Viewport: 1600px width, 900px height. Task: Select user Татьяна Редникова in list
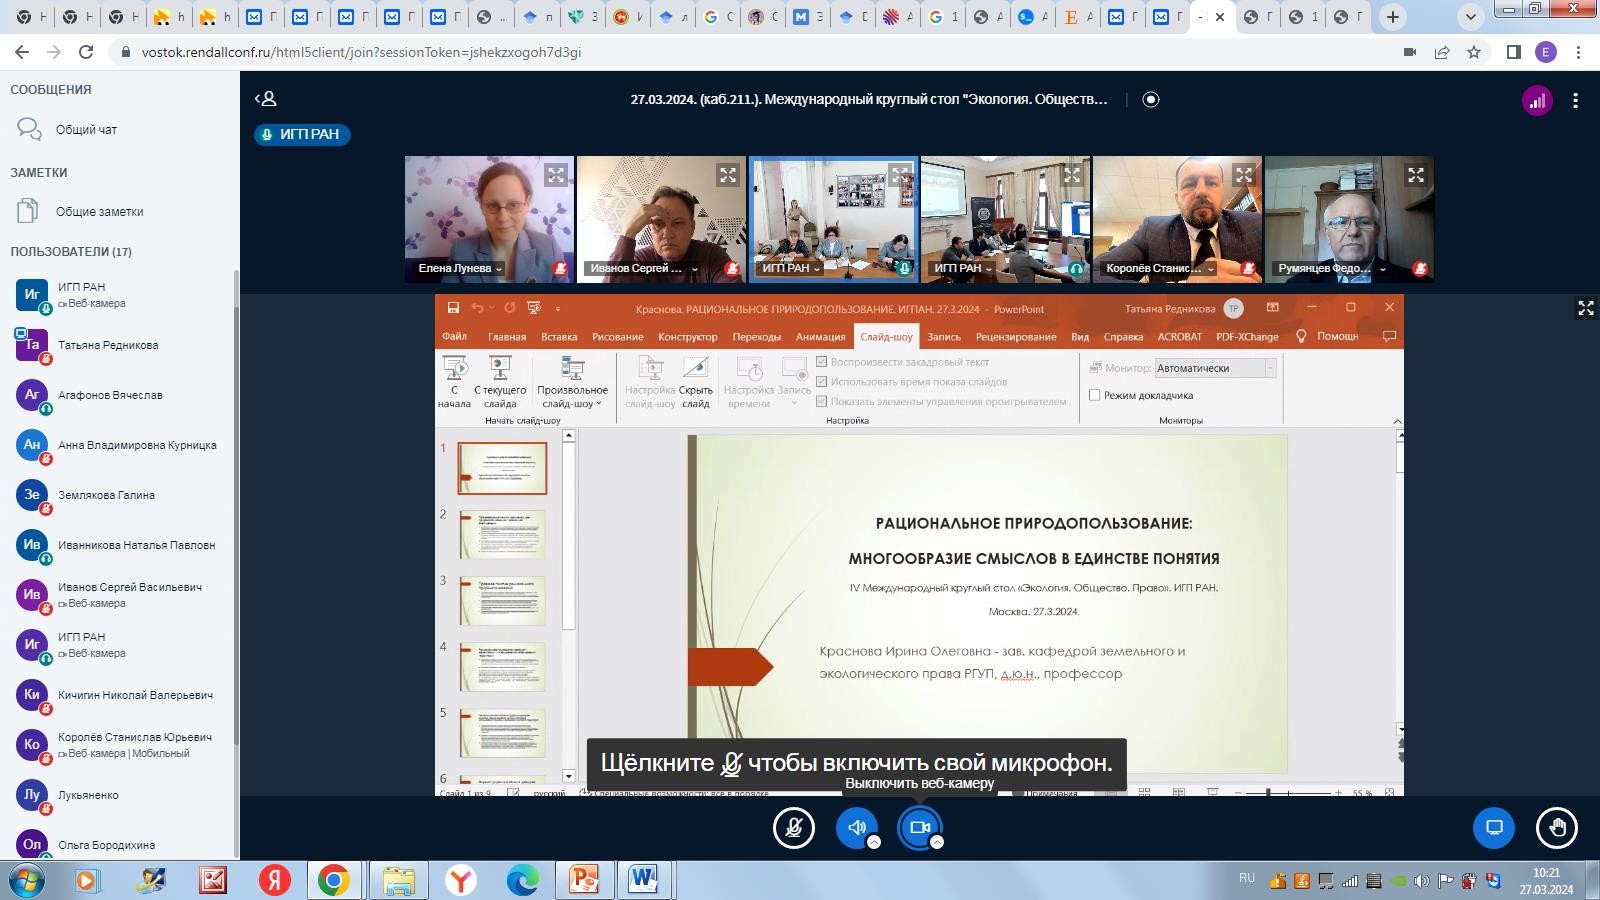[108, 345]
